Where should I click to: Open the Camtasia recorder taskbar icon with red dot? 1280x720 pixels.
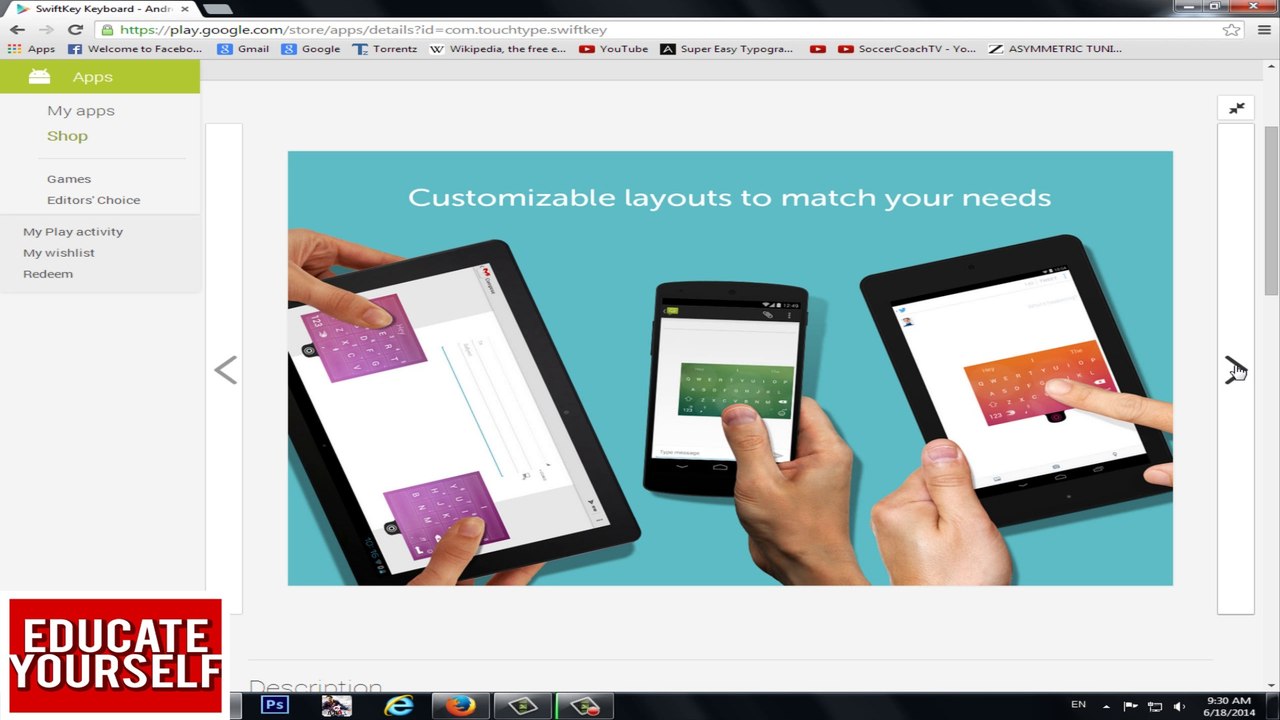coord(585,706)
